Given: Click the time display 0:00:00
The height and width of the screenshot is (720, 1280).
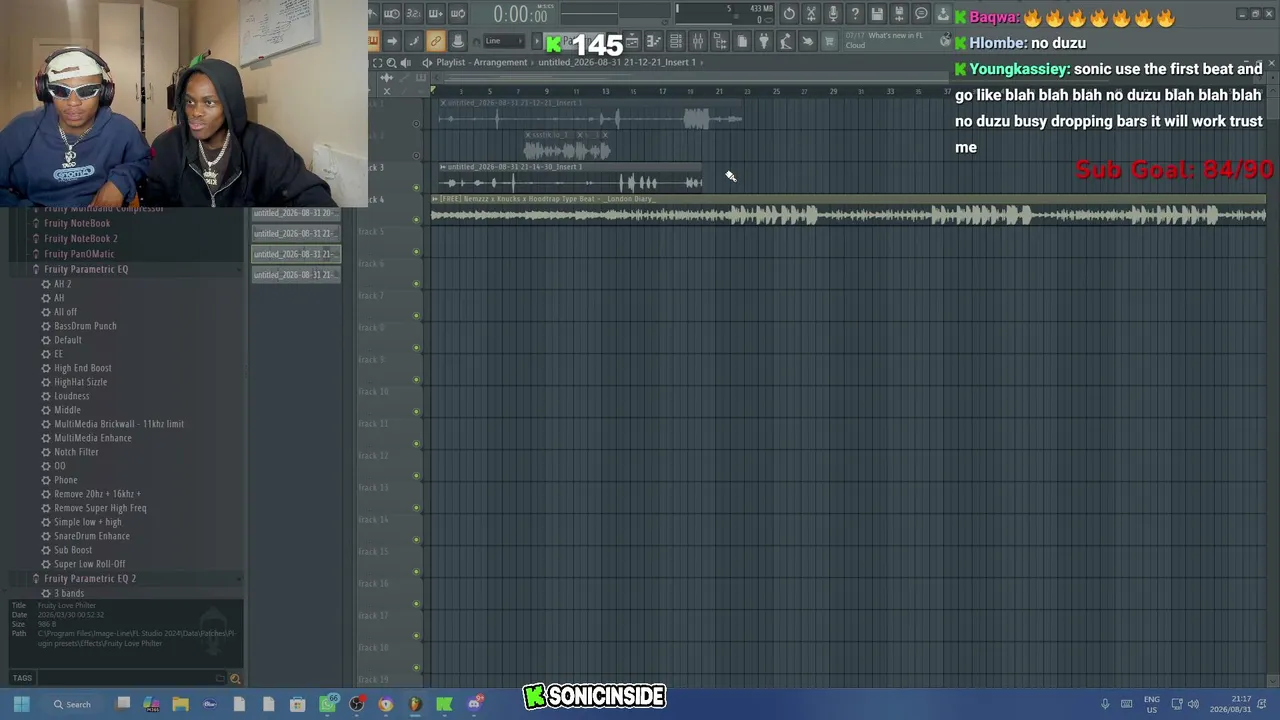Looking at the screenshot, I should [520, 14].
